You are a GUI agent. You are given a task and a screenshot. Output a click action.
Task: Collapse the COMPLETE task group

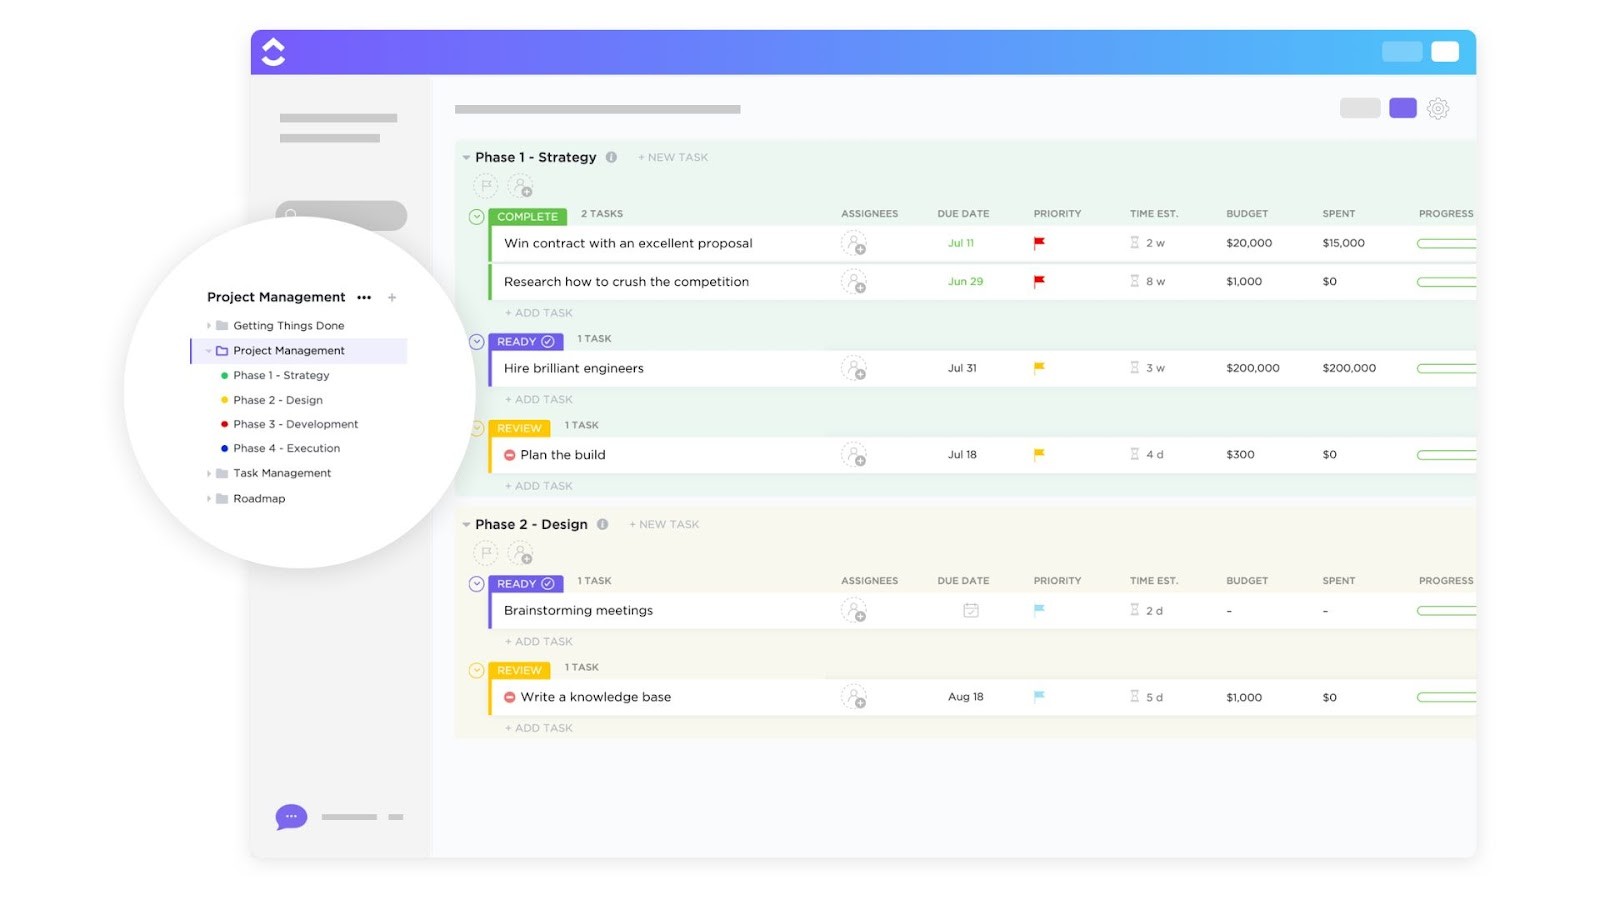click(x=477, y=214)
